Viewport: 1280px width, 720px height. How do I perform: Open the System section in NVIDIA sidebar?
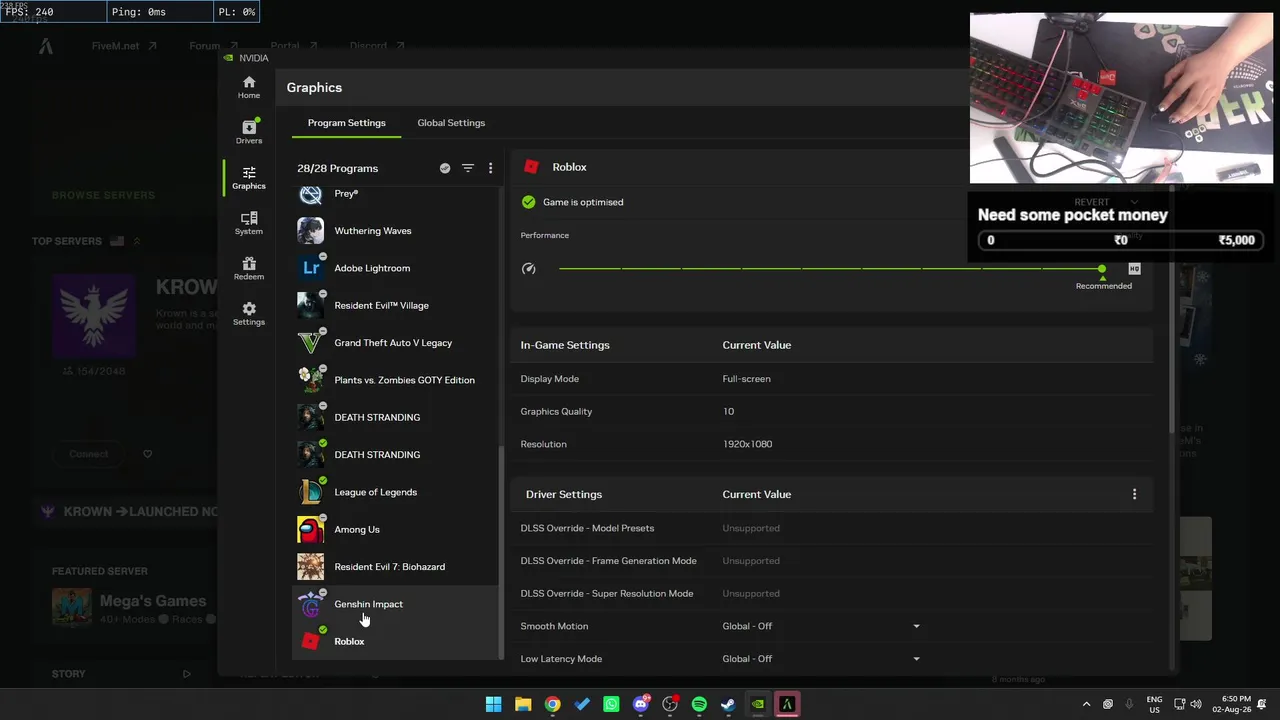pyautogui.click(x=249, y=223)
